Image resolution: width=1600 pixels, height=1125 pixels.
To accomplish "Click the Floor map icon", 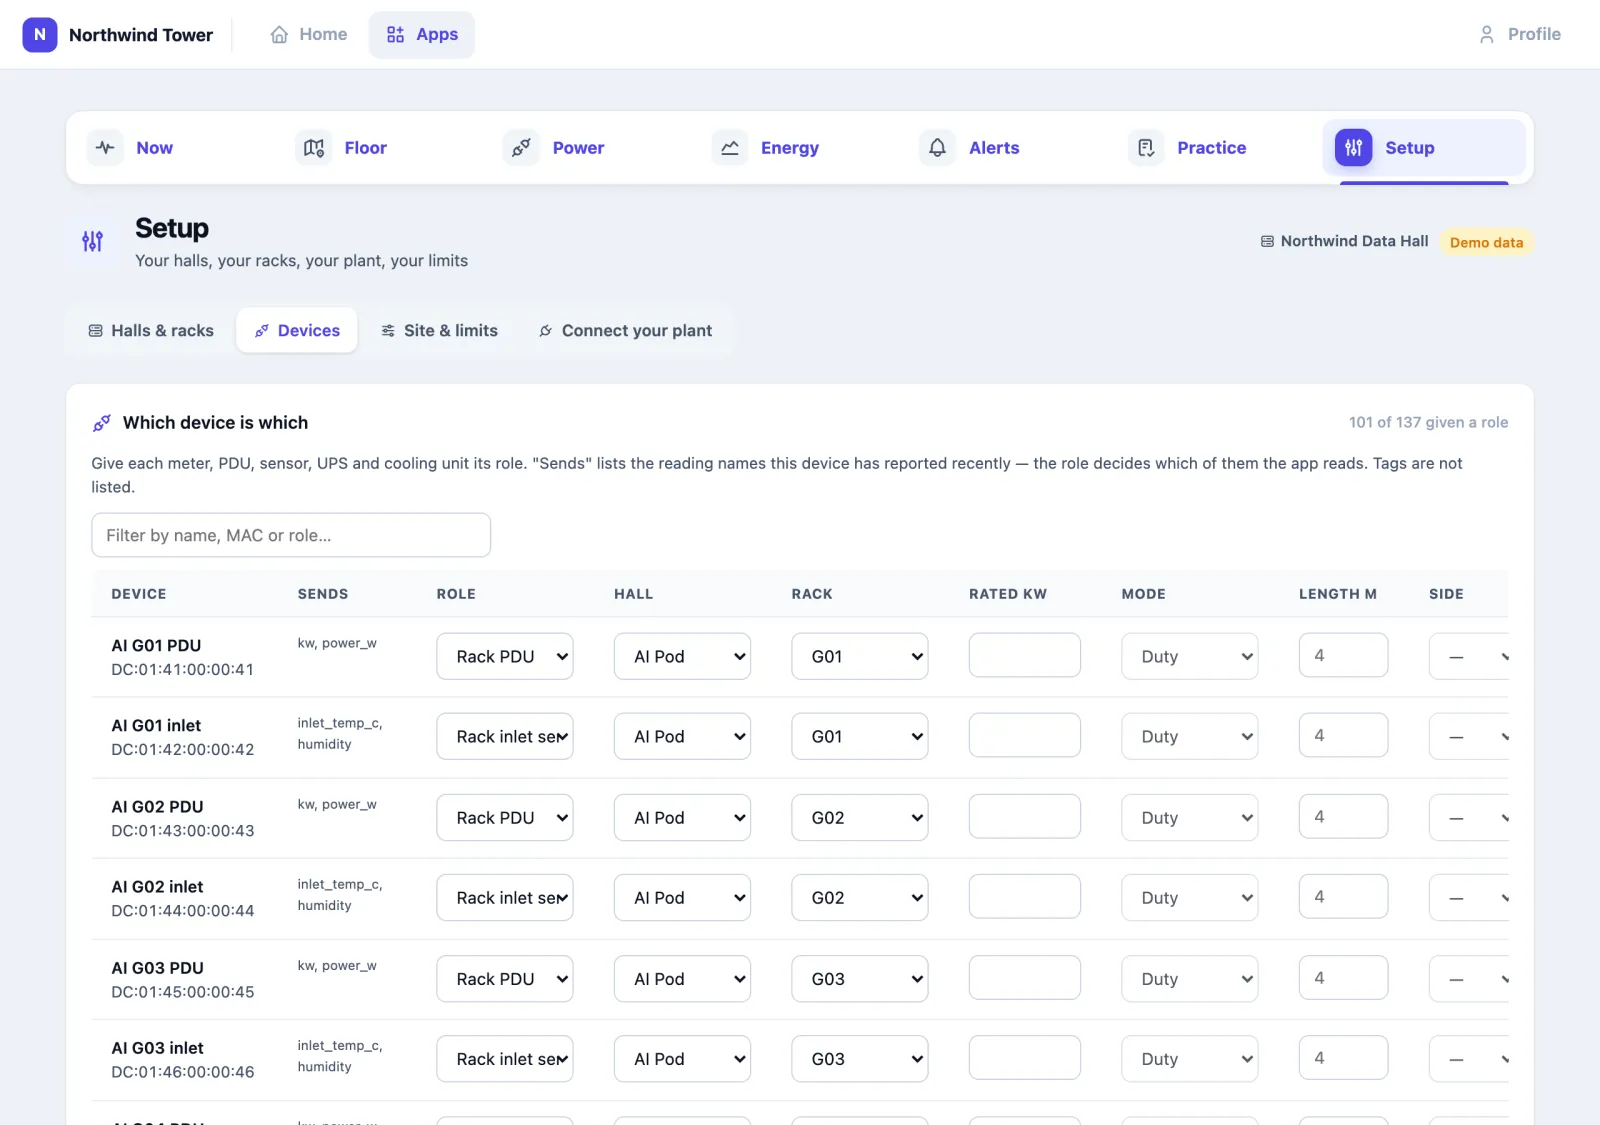I will click(x=313, y=148).
